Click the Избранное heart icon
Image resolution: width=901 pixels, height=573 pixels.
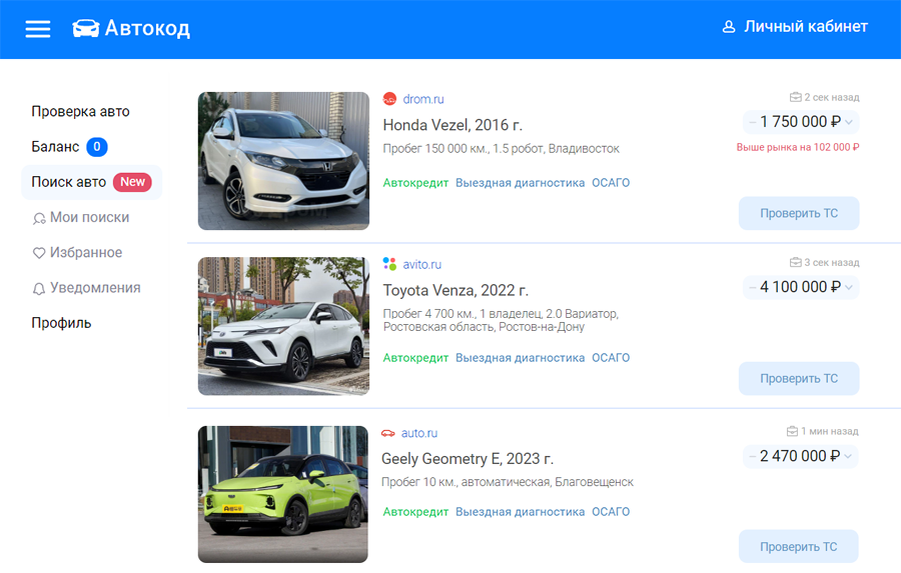click(38, 253)
